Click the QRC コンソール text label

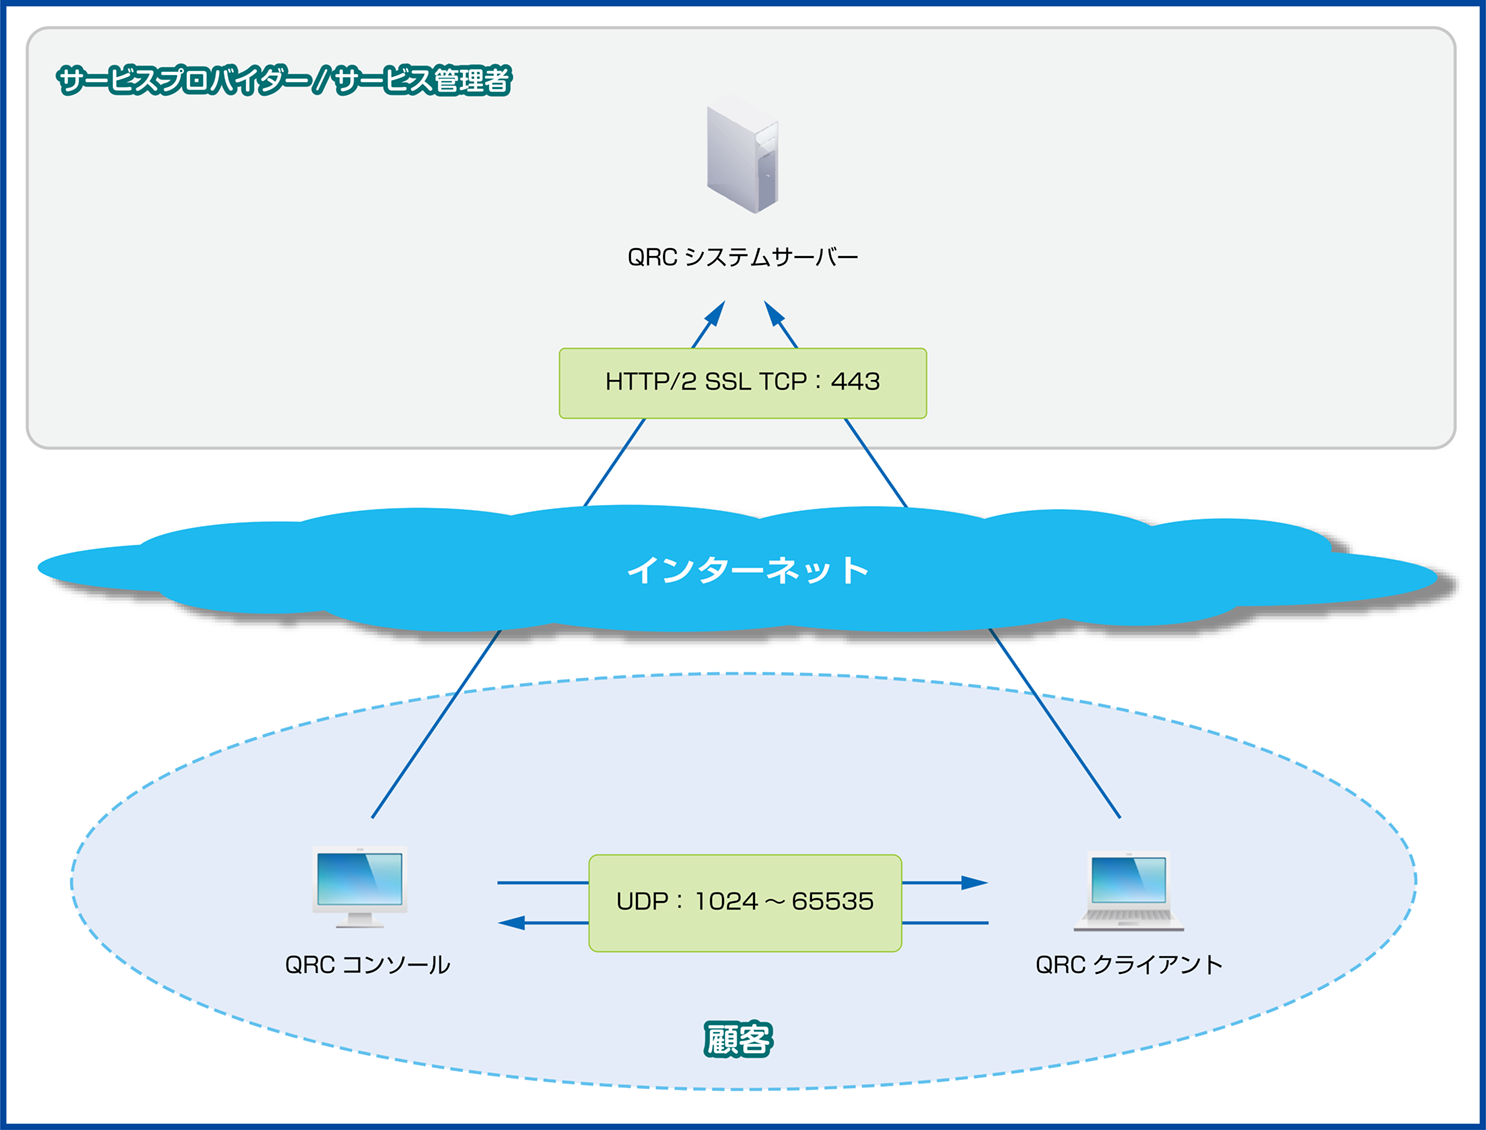[x=367, y=965]
